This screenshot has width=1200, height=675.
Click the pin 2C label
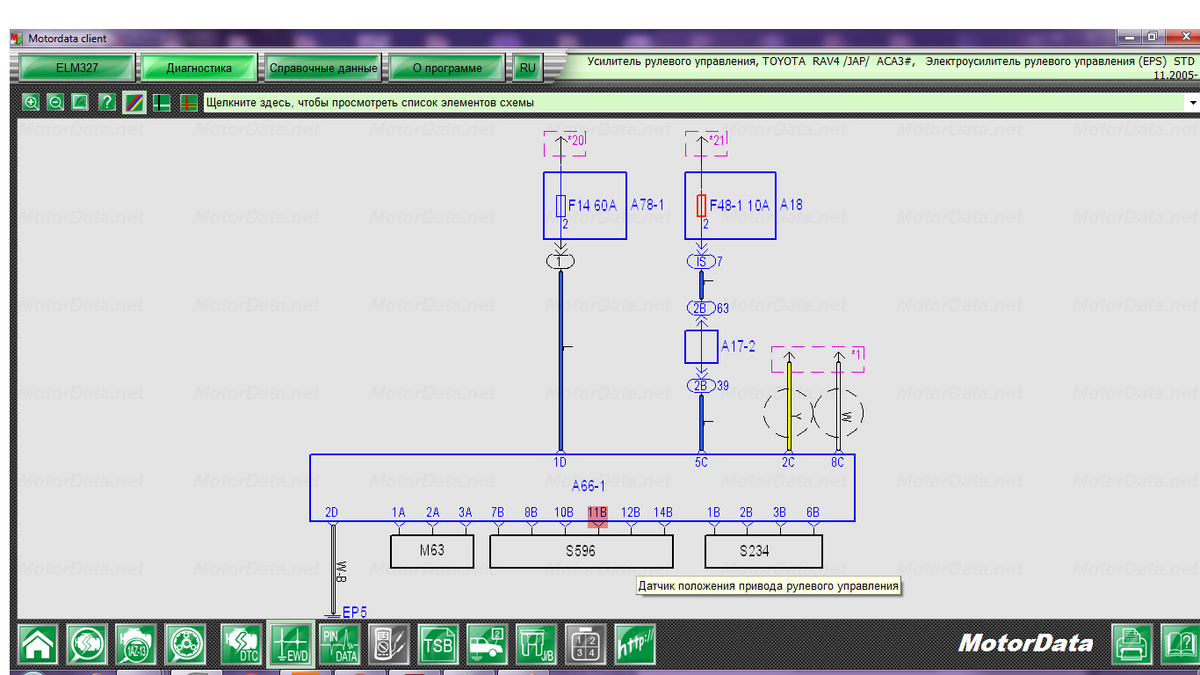pyautogui.click(x=788, y=462)
